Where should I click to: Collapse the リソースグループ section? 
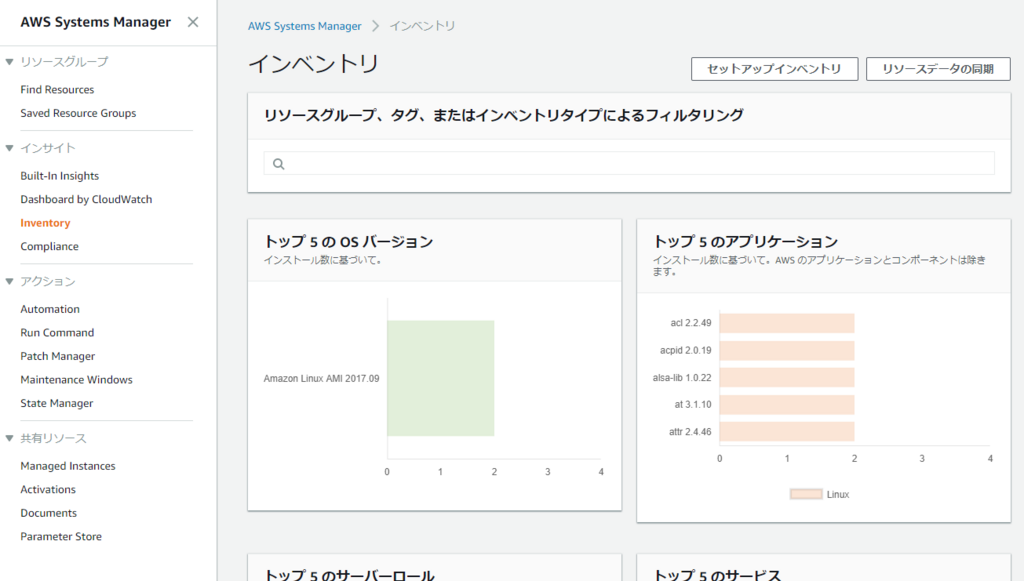coord(9,62)
